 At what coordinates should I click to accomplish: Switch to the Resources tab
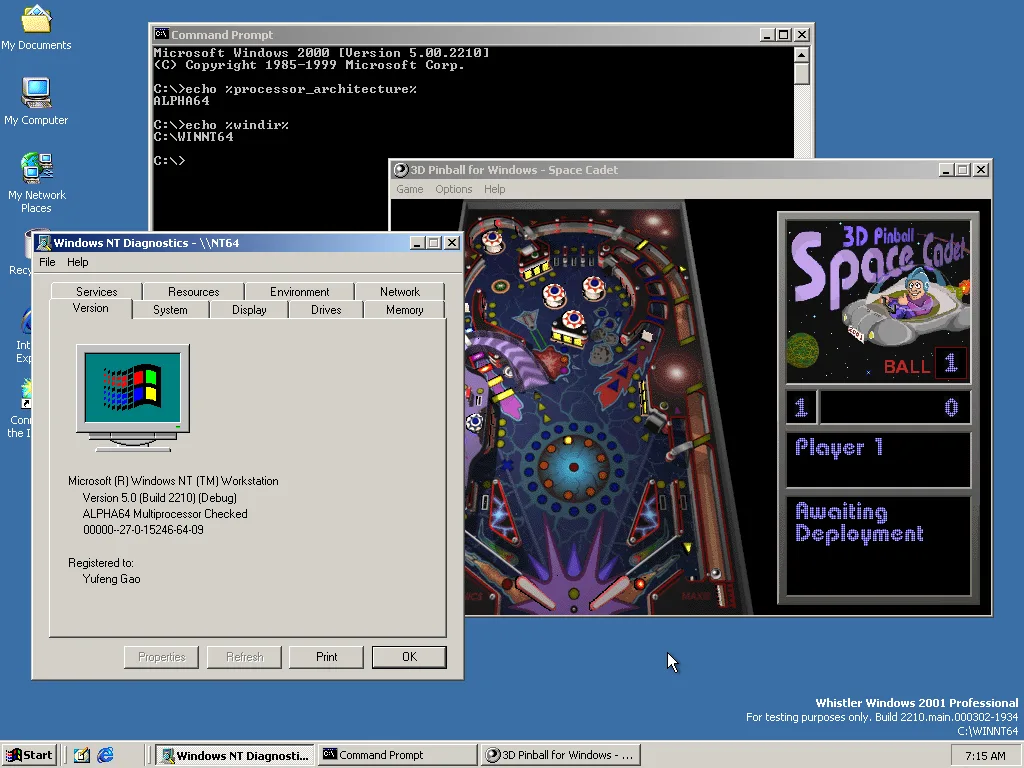pyautogui.click(x=193, y=291)
